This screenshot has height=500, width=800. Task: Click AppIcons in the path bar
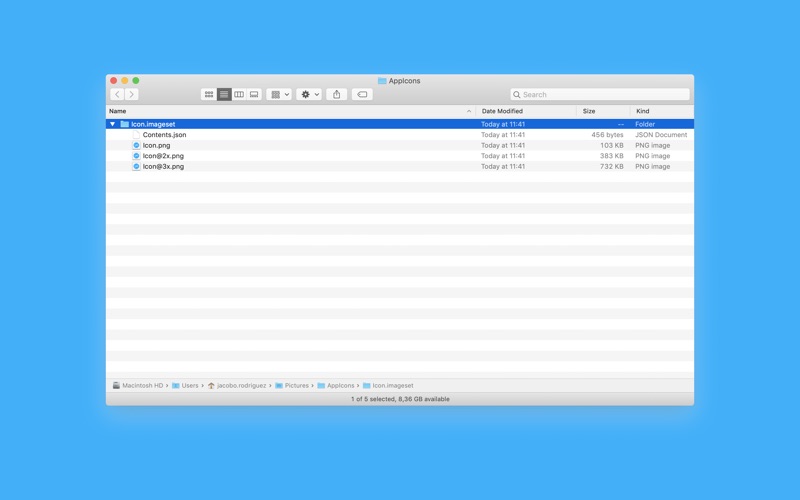click(336, 386)
